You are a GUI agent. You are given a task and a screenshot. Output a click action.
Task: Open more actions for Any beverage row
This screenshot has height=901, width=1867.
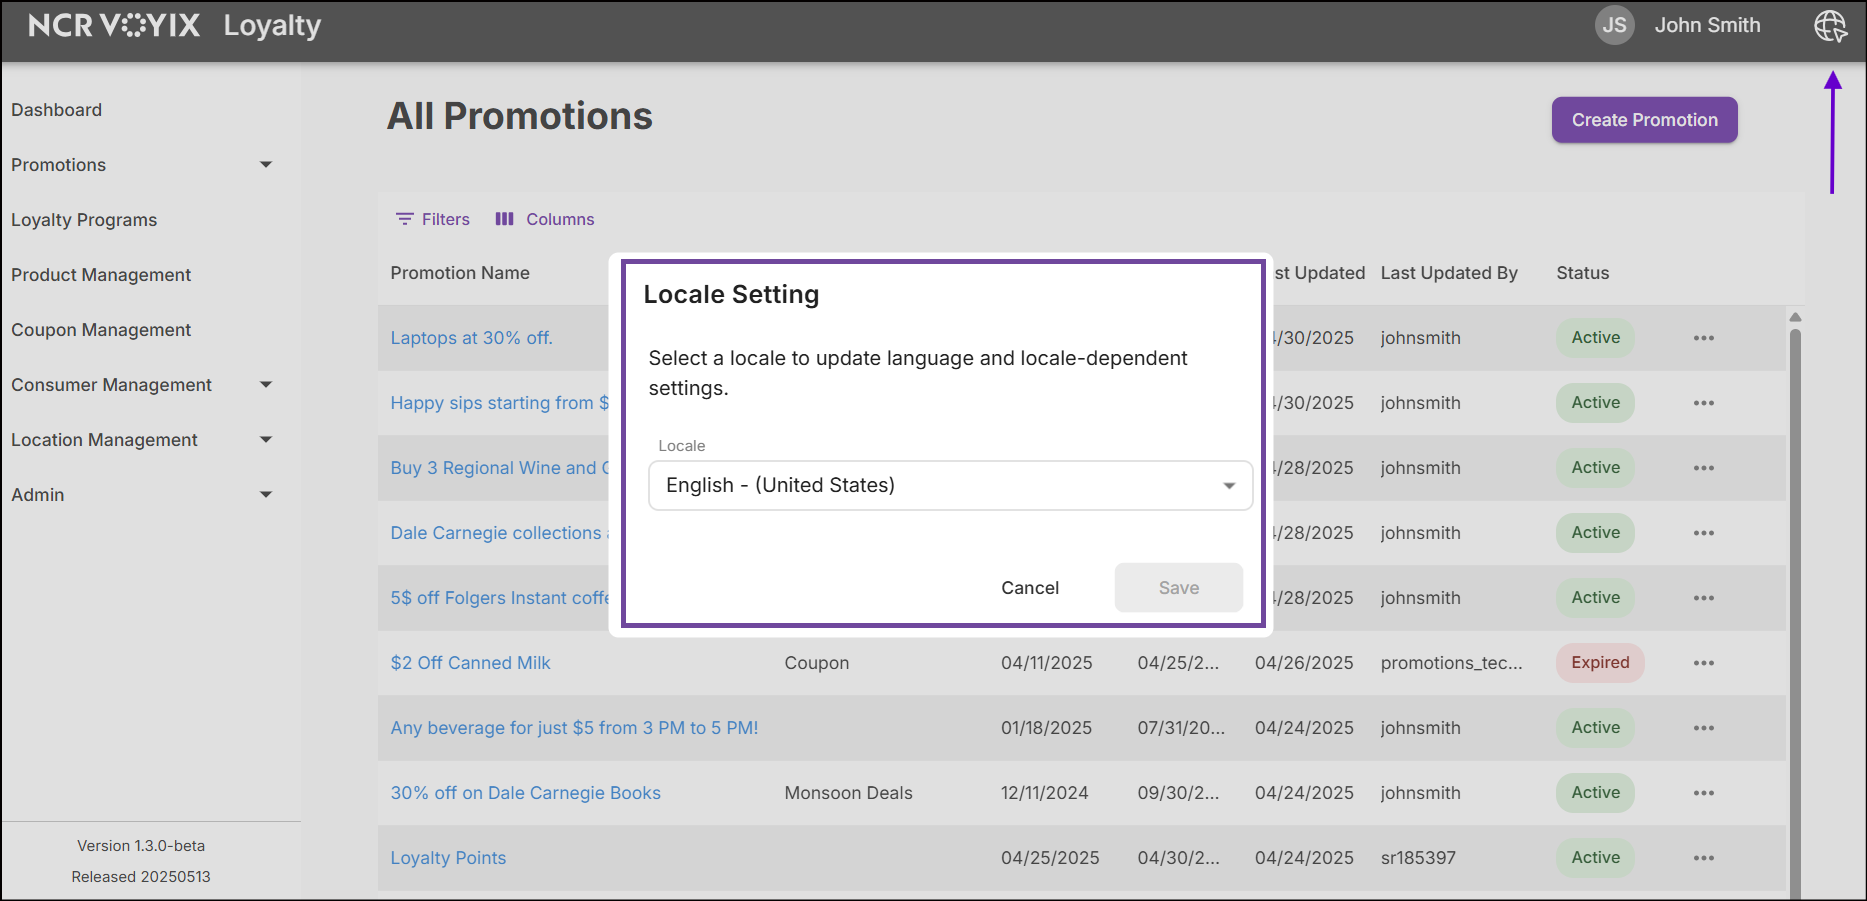pos(1704,728)
